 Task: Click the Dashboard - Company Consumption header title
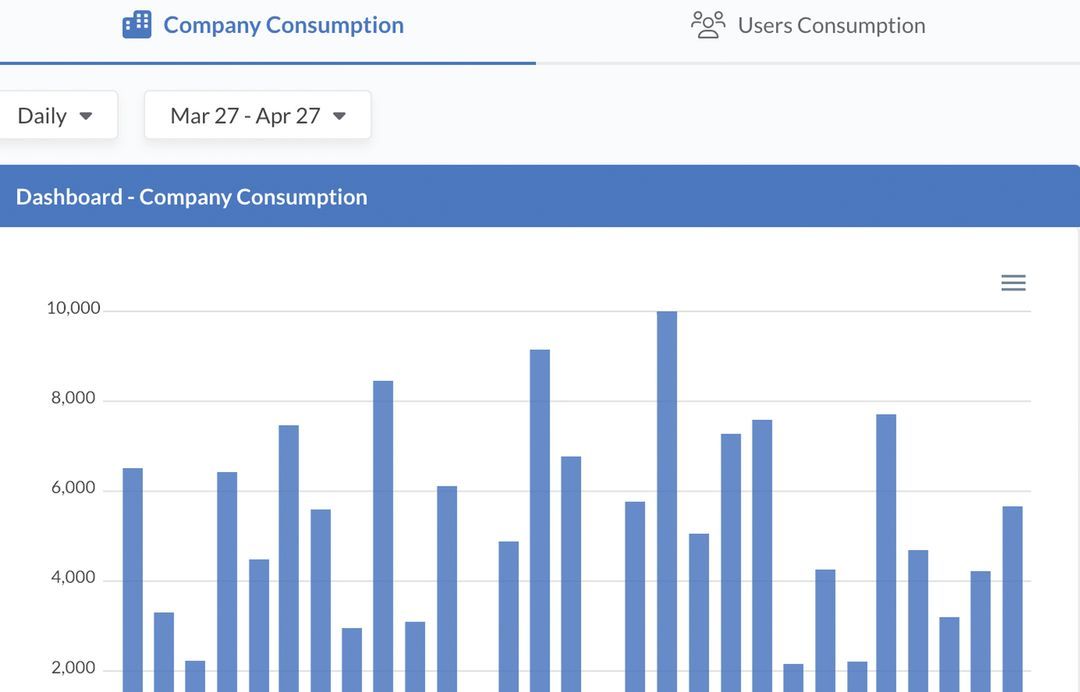(x=192, y=197)
